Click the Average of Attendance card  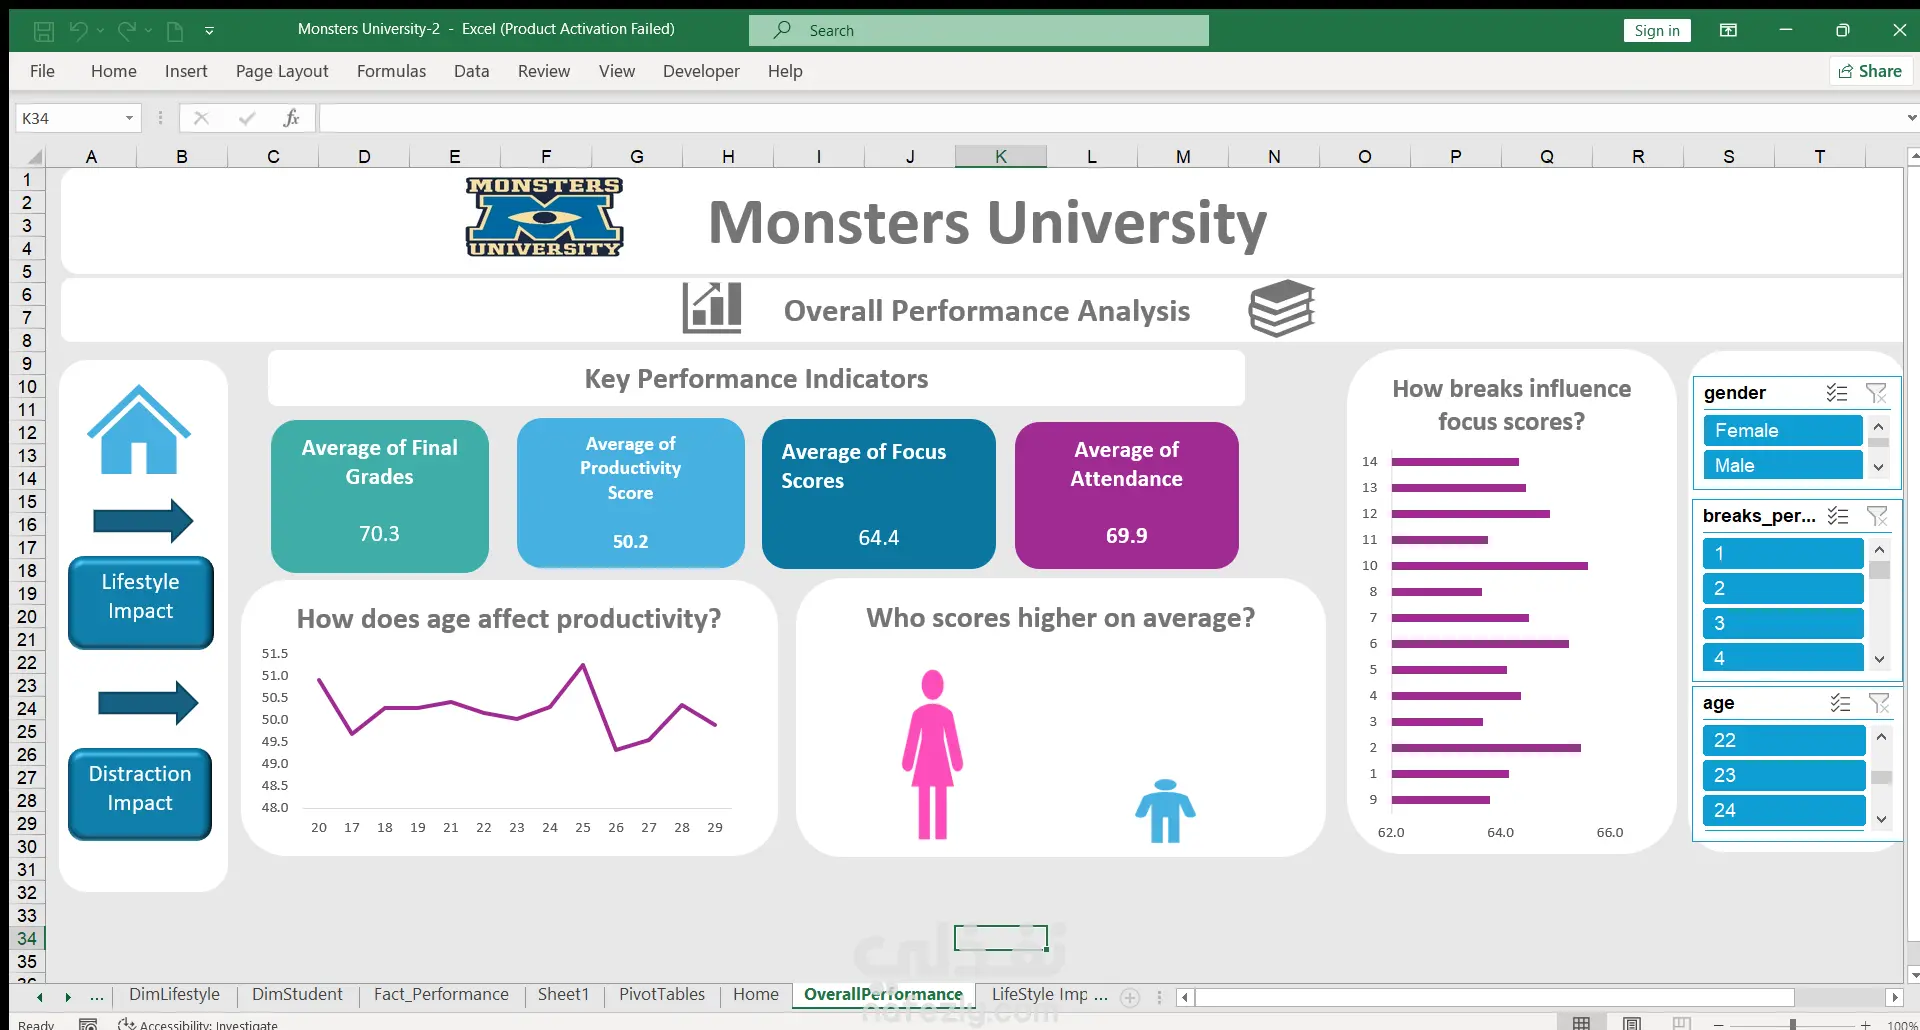point(1127,495)
